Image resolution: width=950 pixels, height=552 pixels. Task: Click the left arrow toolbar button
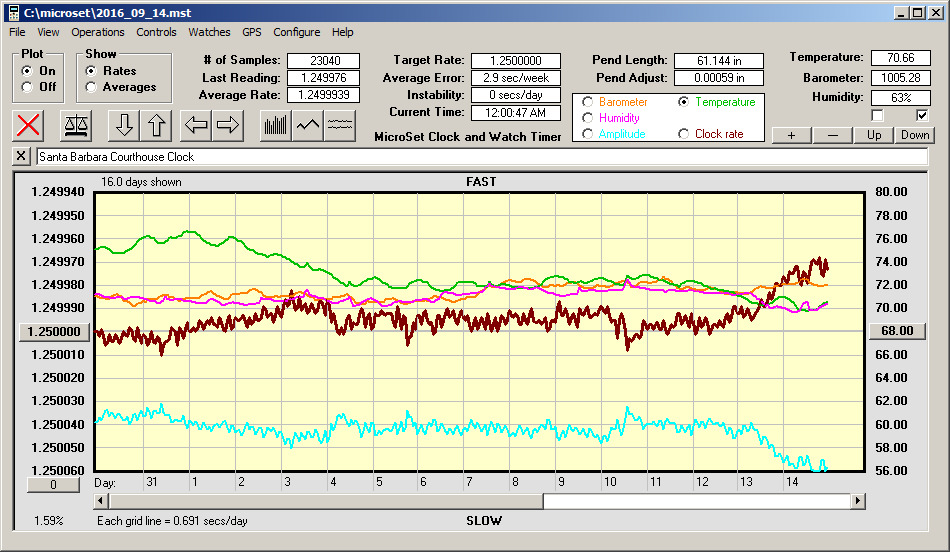(196, 125)
